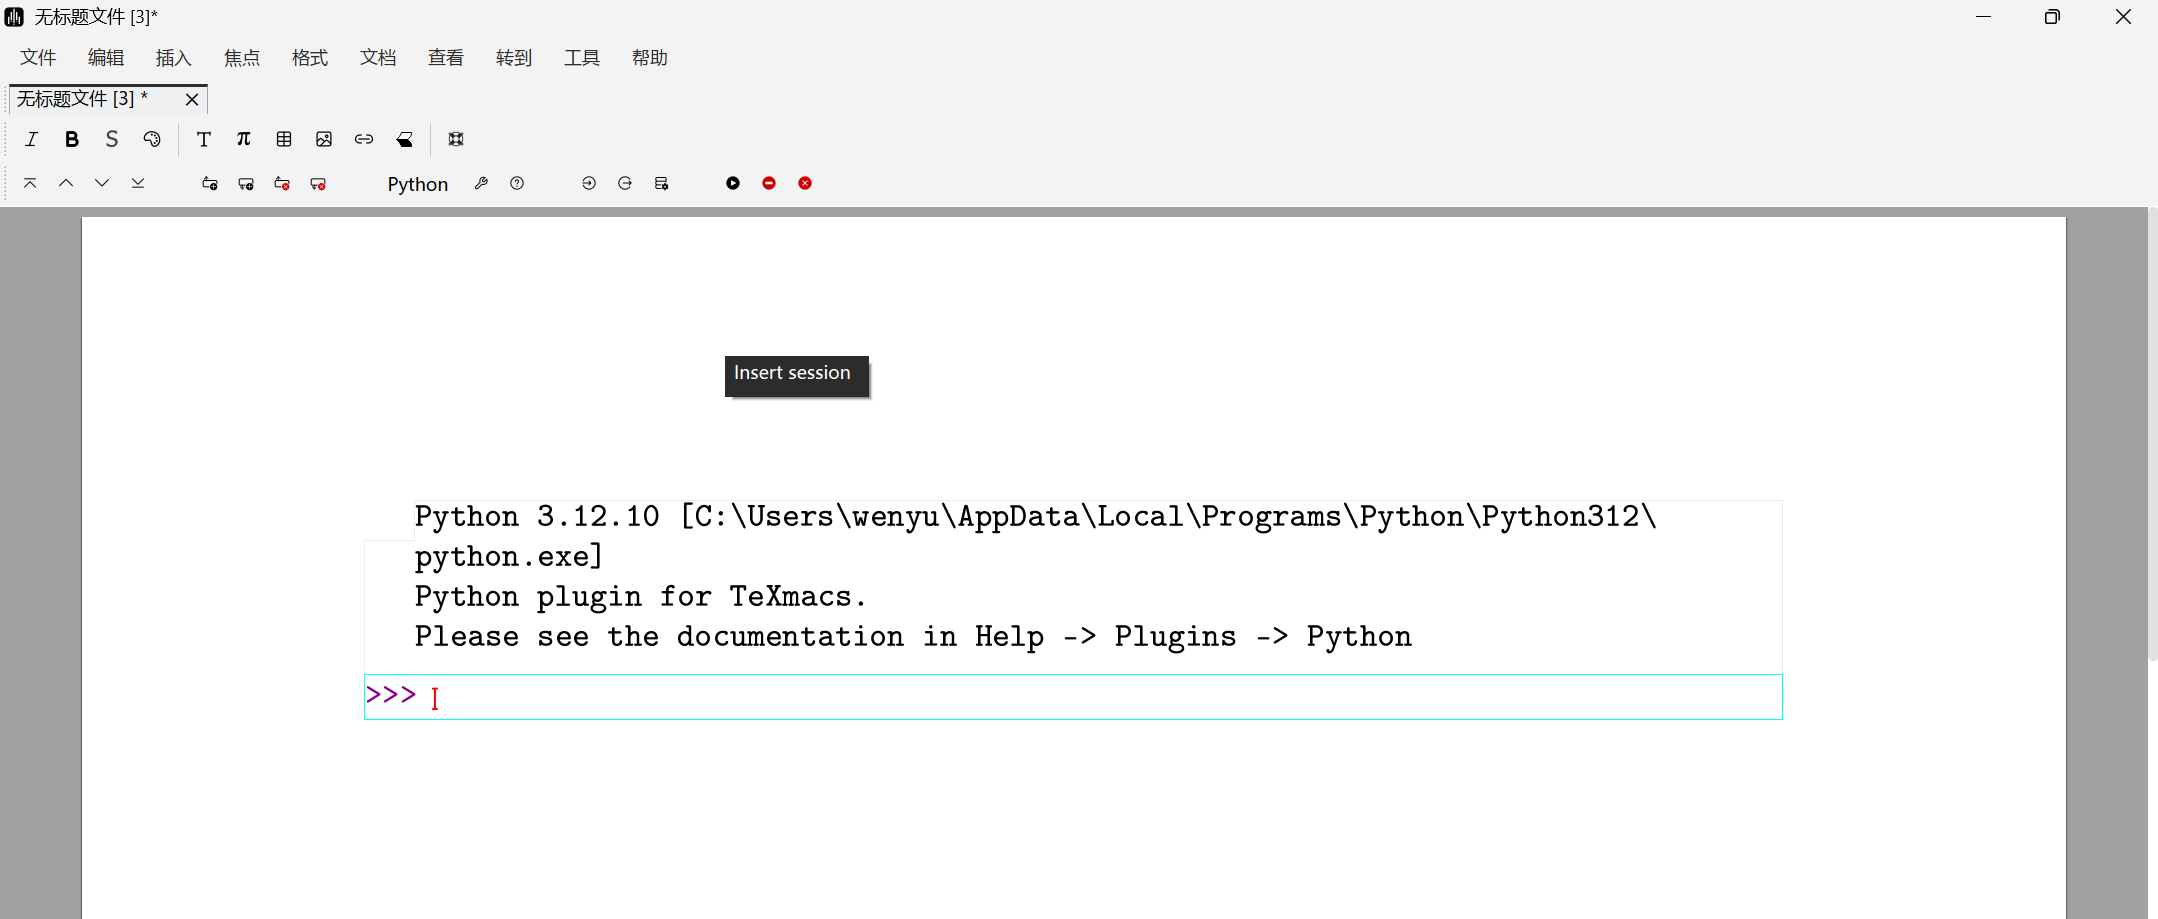
Task: Toggle strong/sans-serif S text style
Action: pyautogui.click(x=112, y=139)
